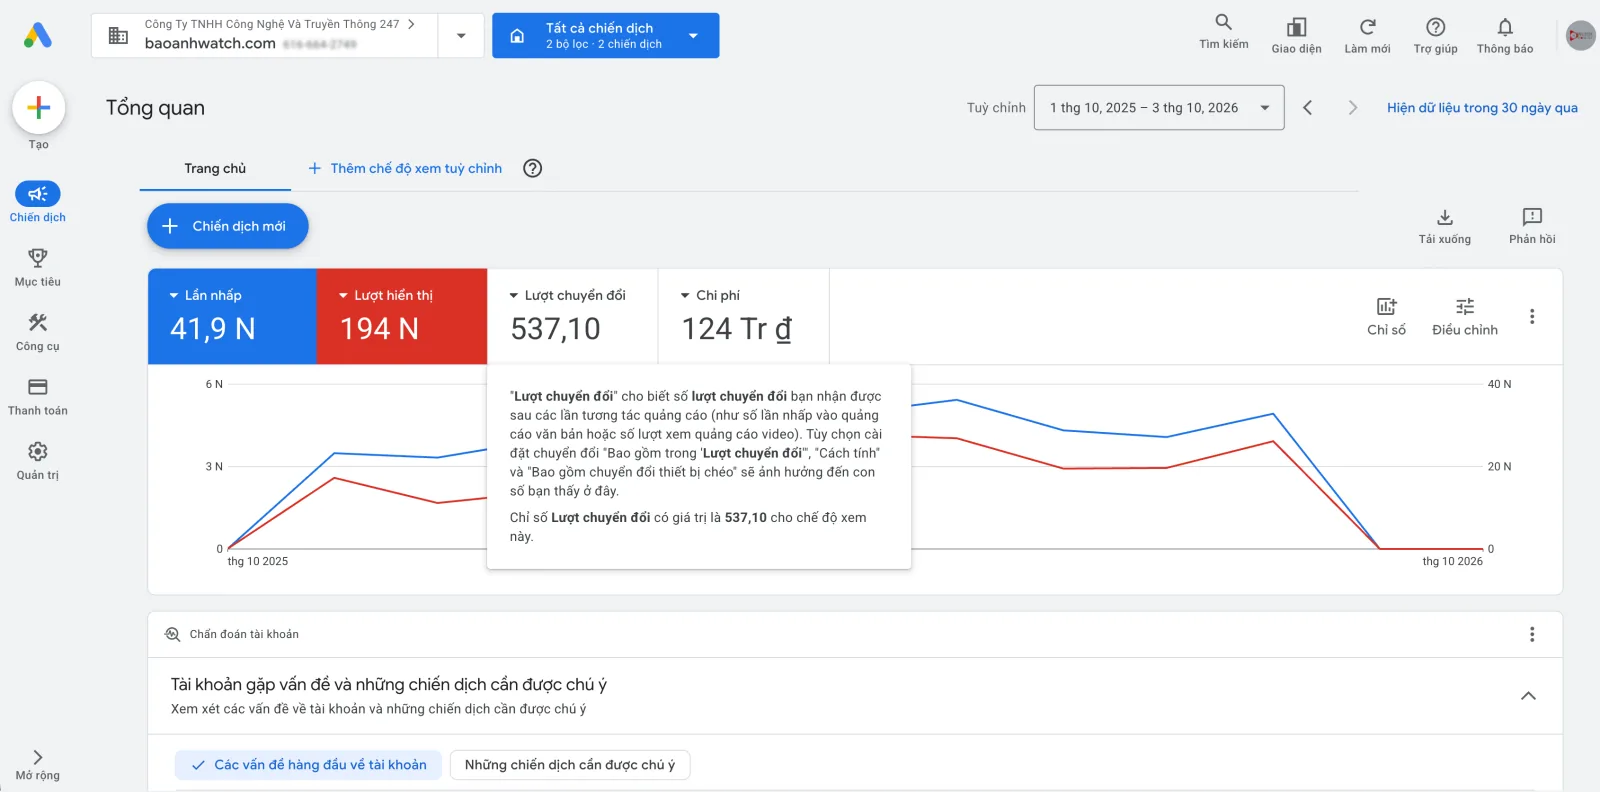Open Chiến dịch in sidebar
Viewport: 1600px width, 792px height.
(38, 202)
